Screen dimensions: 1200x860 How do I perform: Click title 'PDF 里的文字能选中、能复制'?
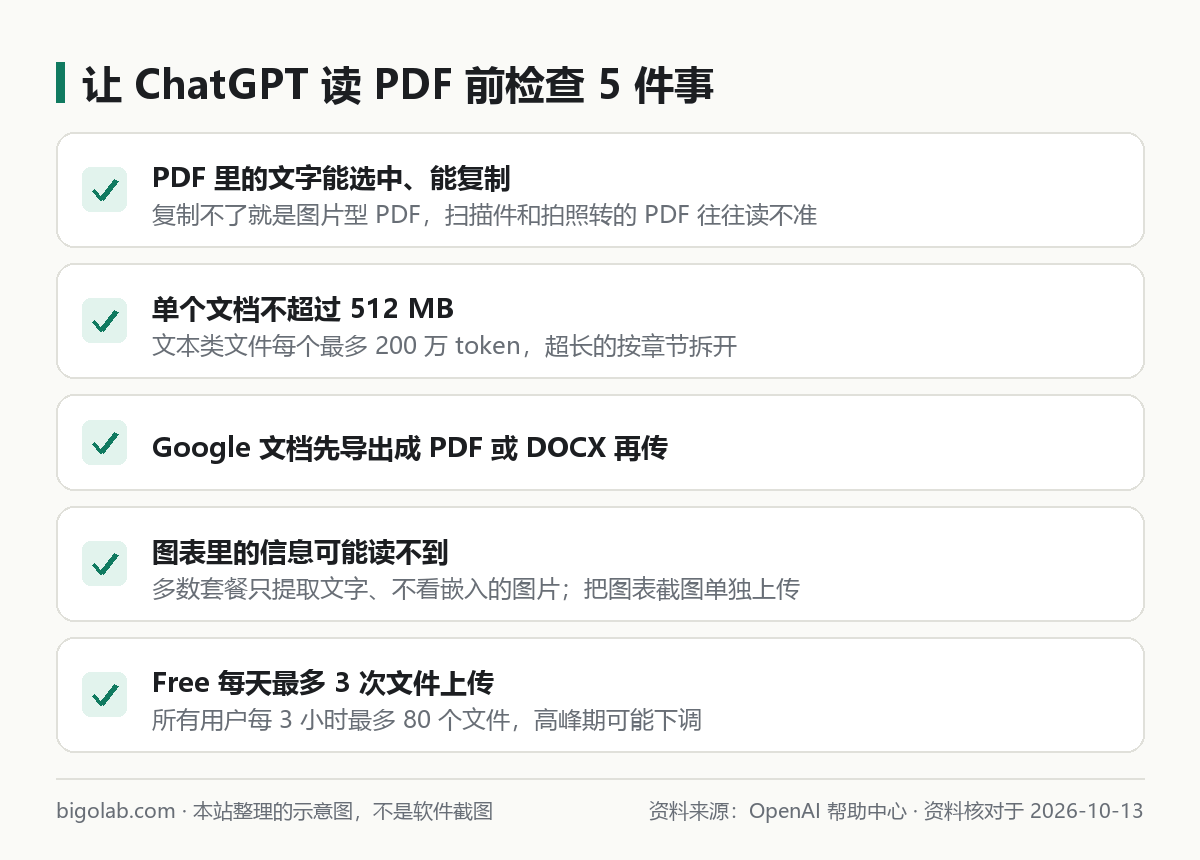click(x=331, y=178)
